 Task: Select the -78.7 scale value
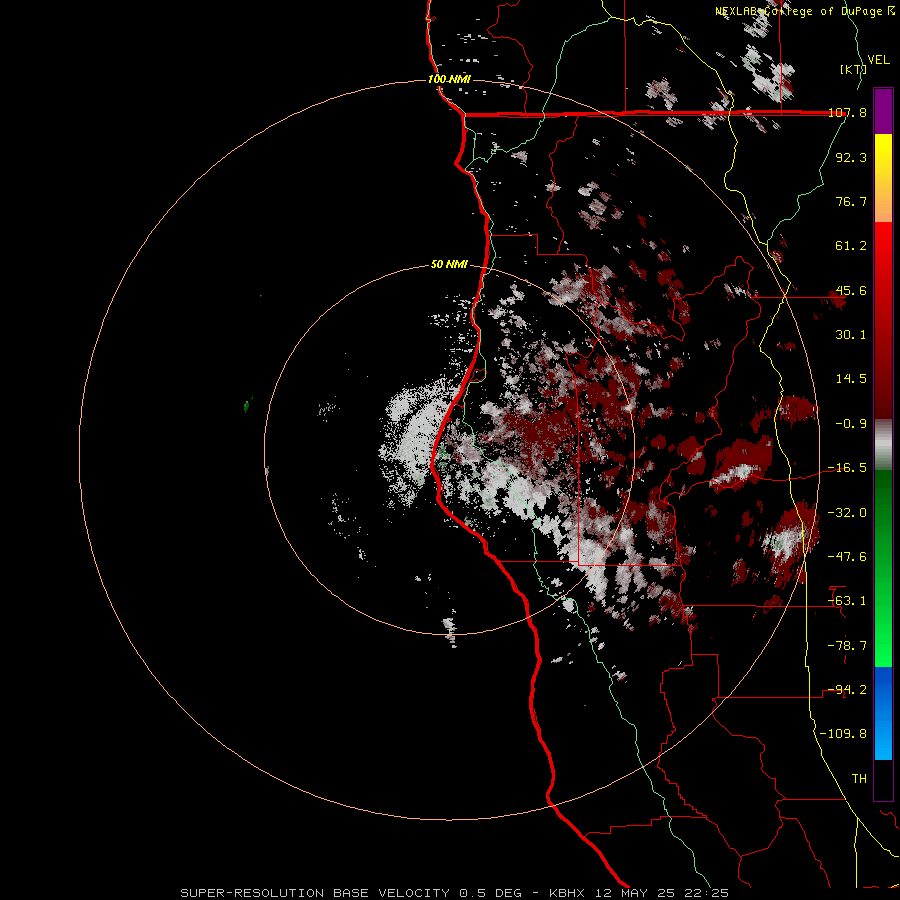coord(847,646)
